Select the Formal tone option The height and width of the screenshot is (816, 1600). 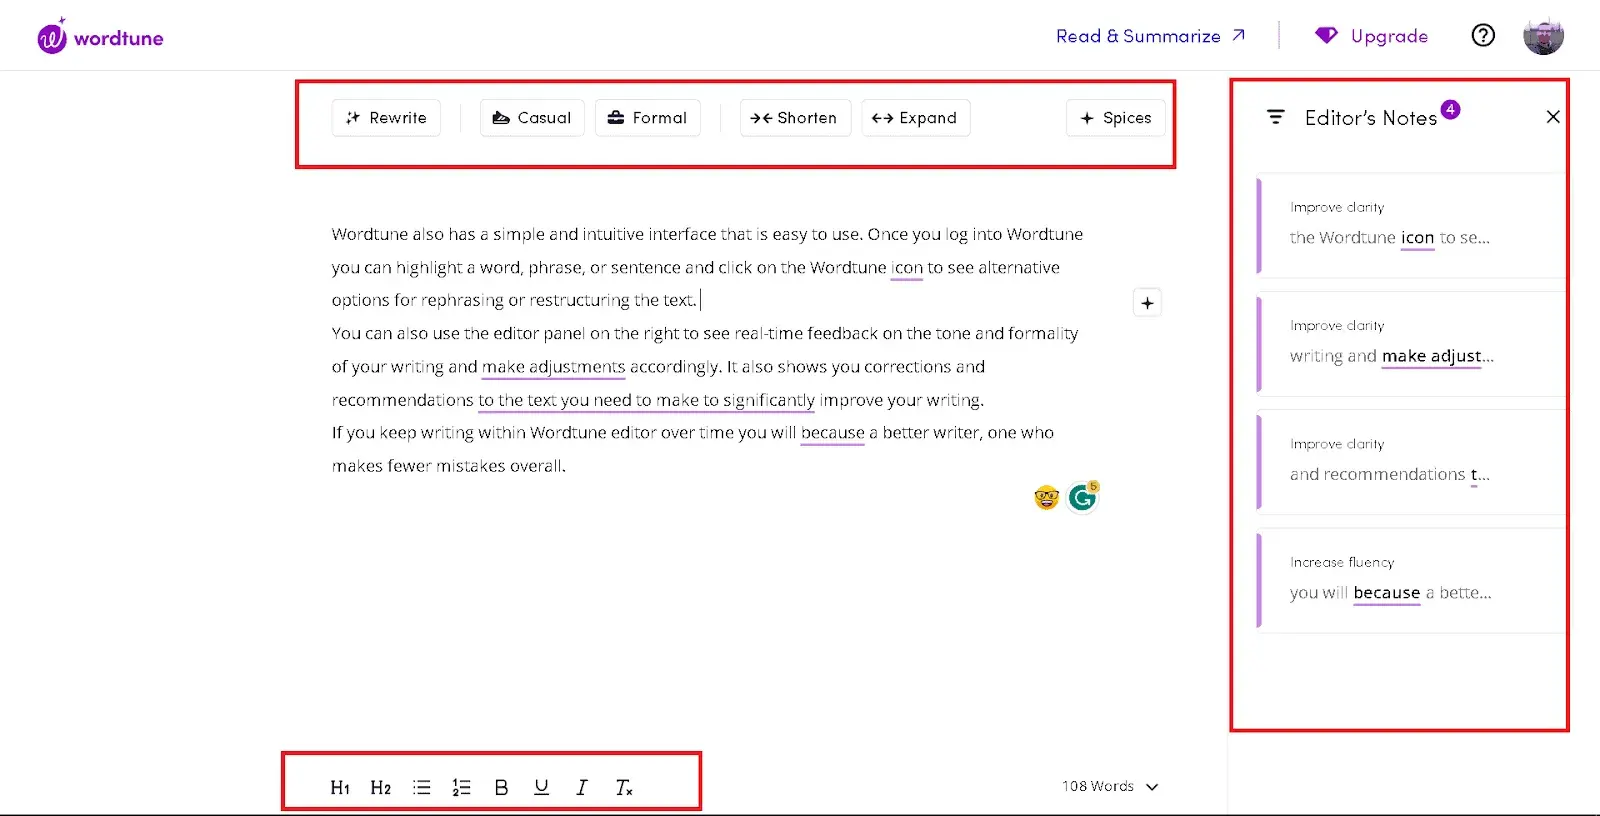(648, 118)
